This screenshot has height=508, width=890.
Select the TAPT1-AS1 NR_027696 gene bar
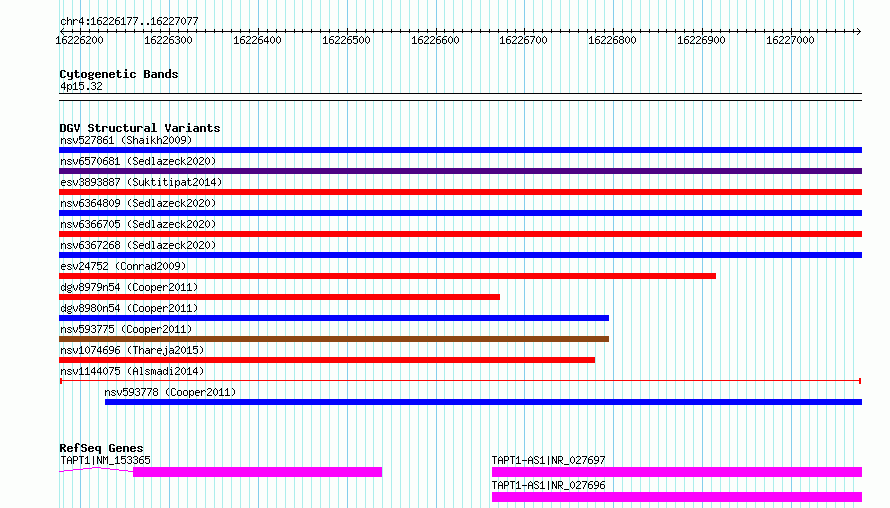677,497
